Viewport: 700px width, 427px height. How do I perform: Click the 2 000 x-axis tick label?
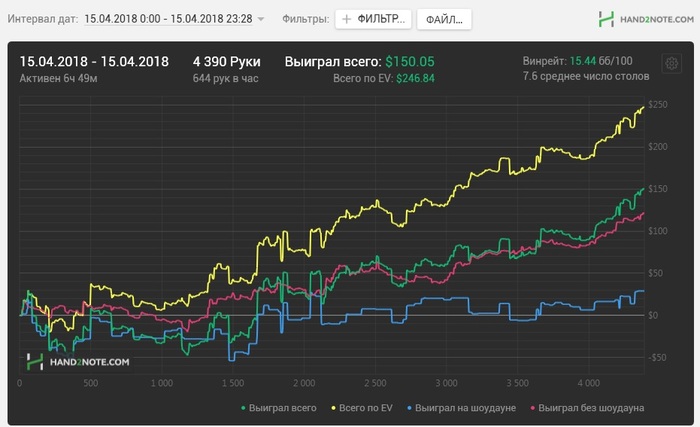[x=304, y=383]
